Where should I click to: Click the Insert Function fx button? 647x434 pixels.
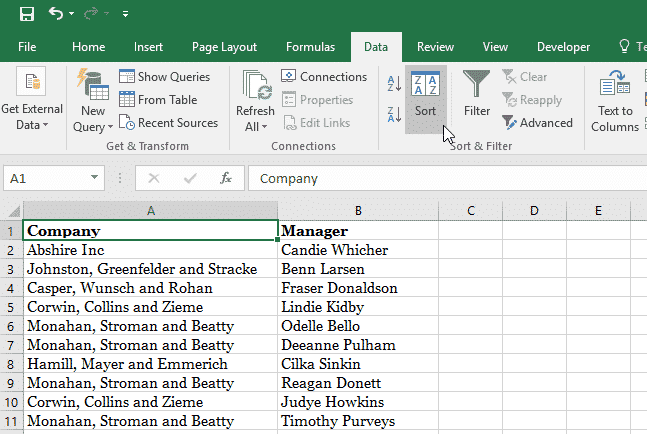click(x=226, y=178)
